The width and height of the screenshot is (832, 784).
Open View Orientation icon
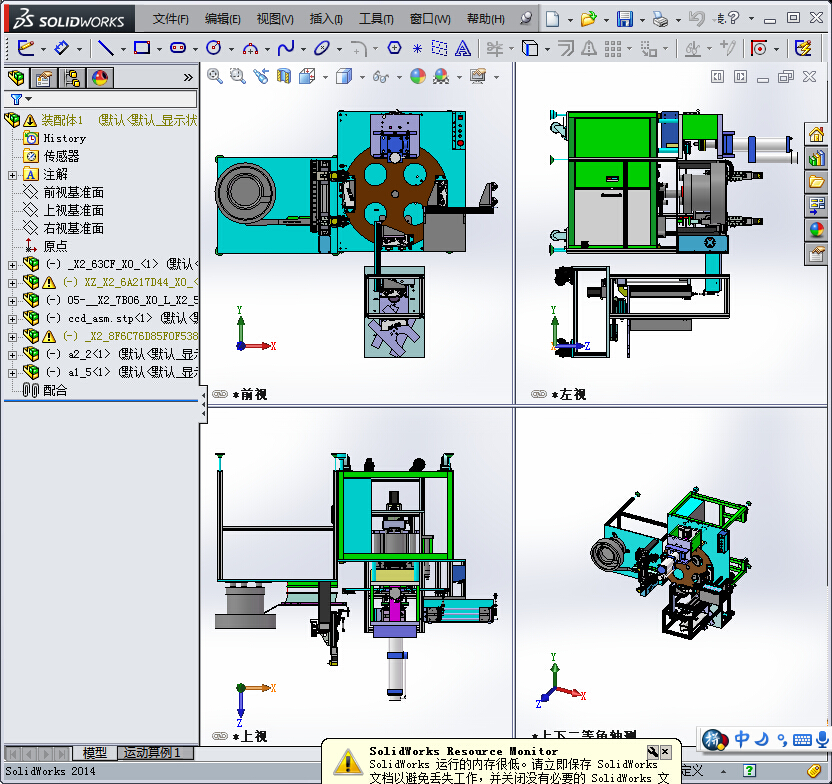pyautogui.click(x=307, y=76)
